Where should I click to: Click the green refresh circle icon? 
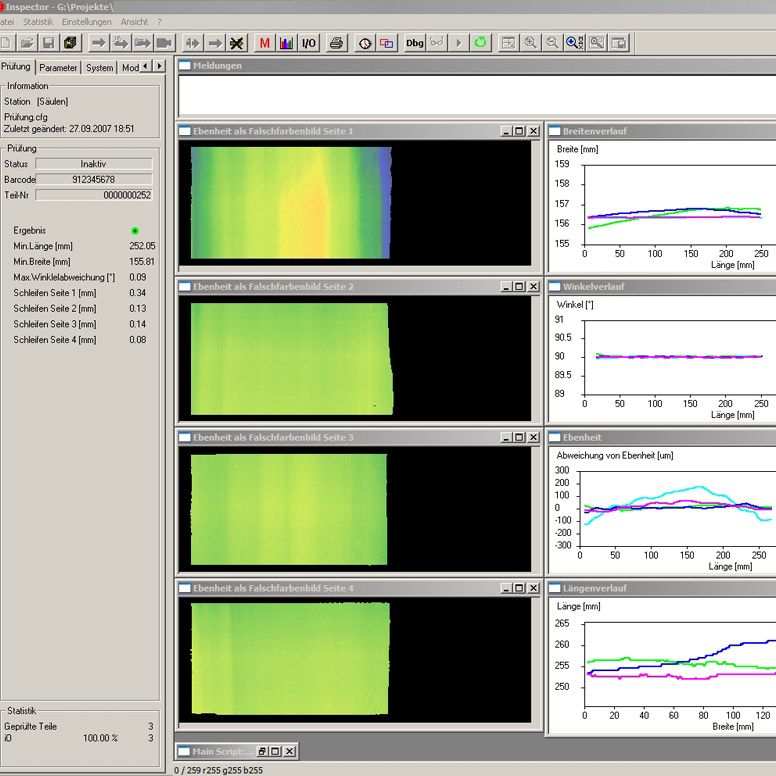(480, 43)
